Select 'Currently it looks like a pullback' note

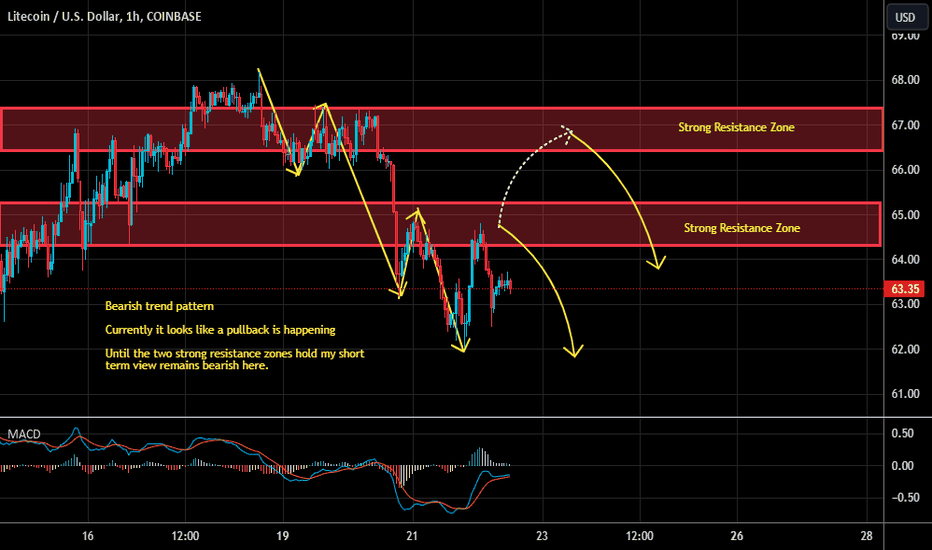click(x=220, y=330)
